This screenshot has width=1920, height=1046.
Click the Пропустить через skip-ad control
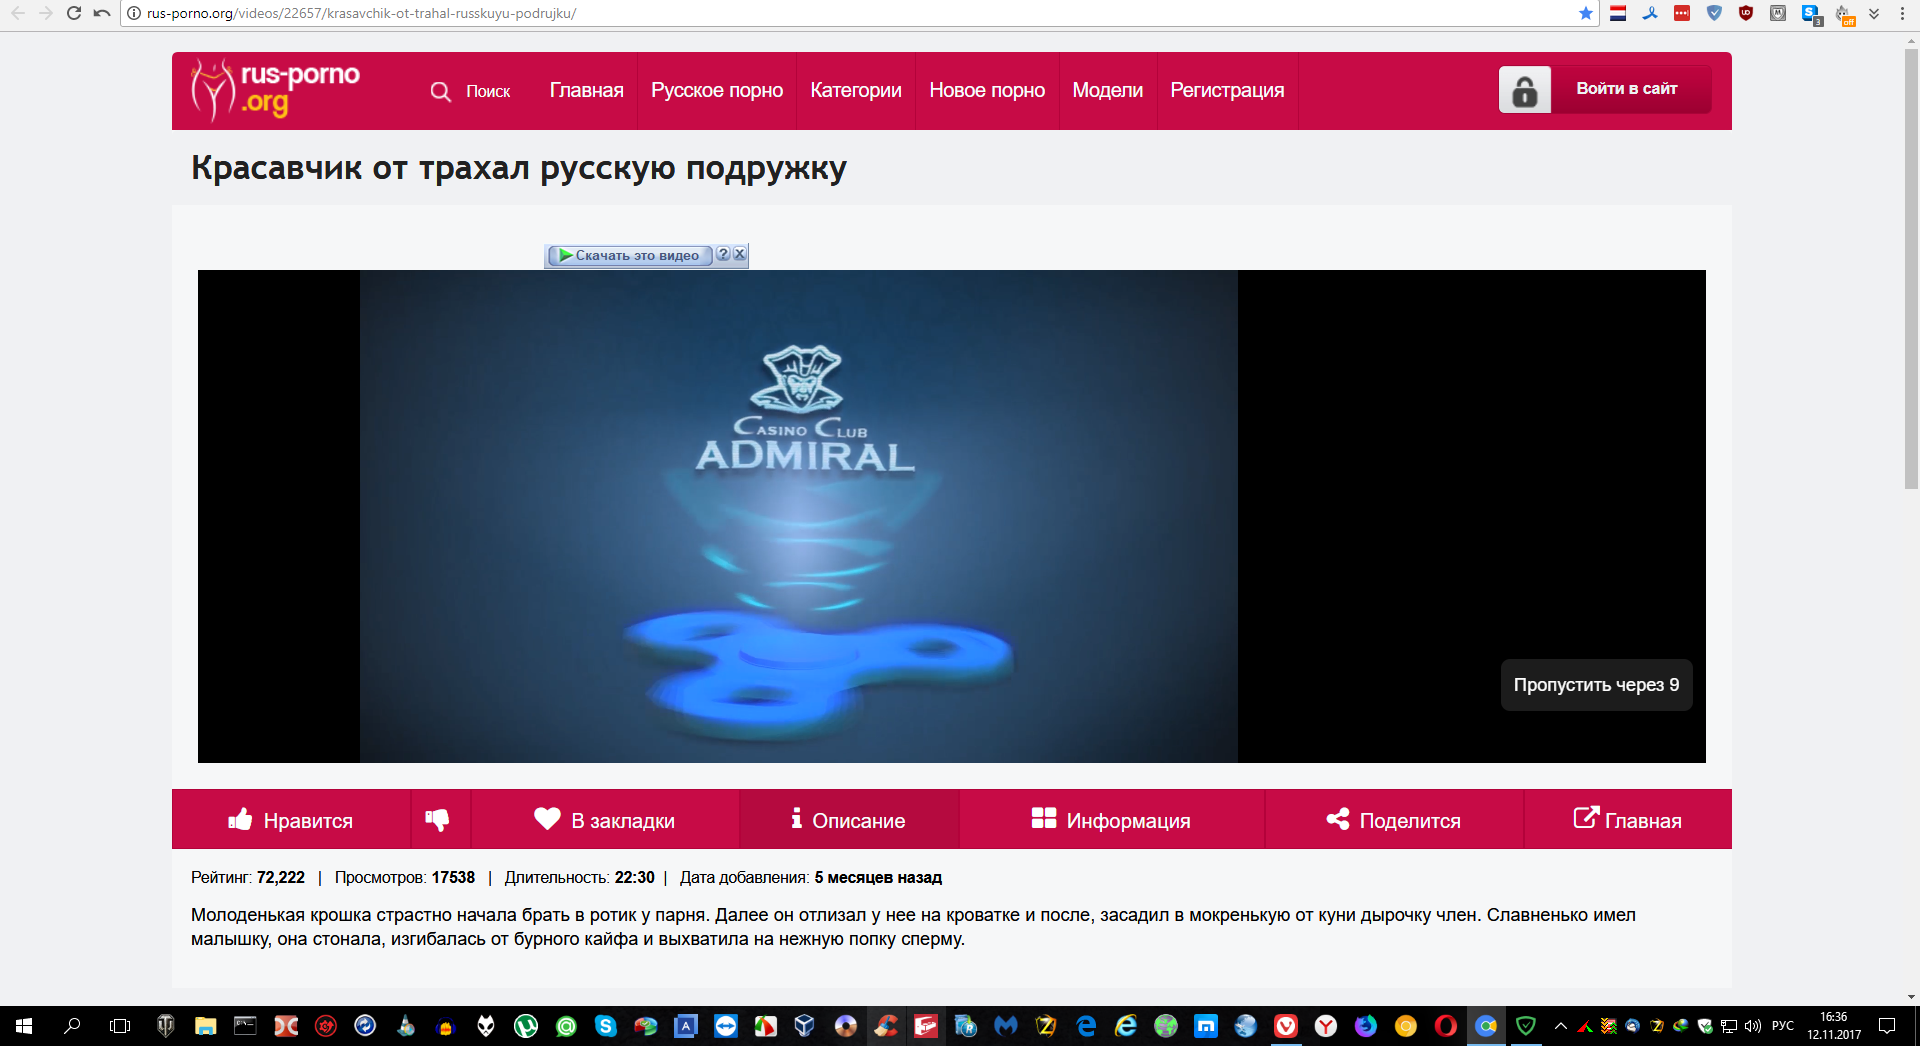1596,685
